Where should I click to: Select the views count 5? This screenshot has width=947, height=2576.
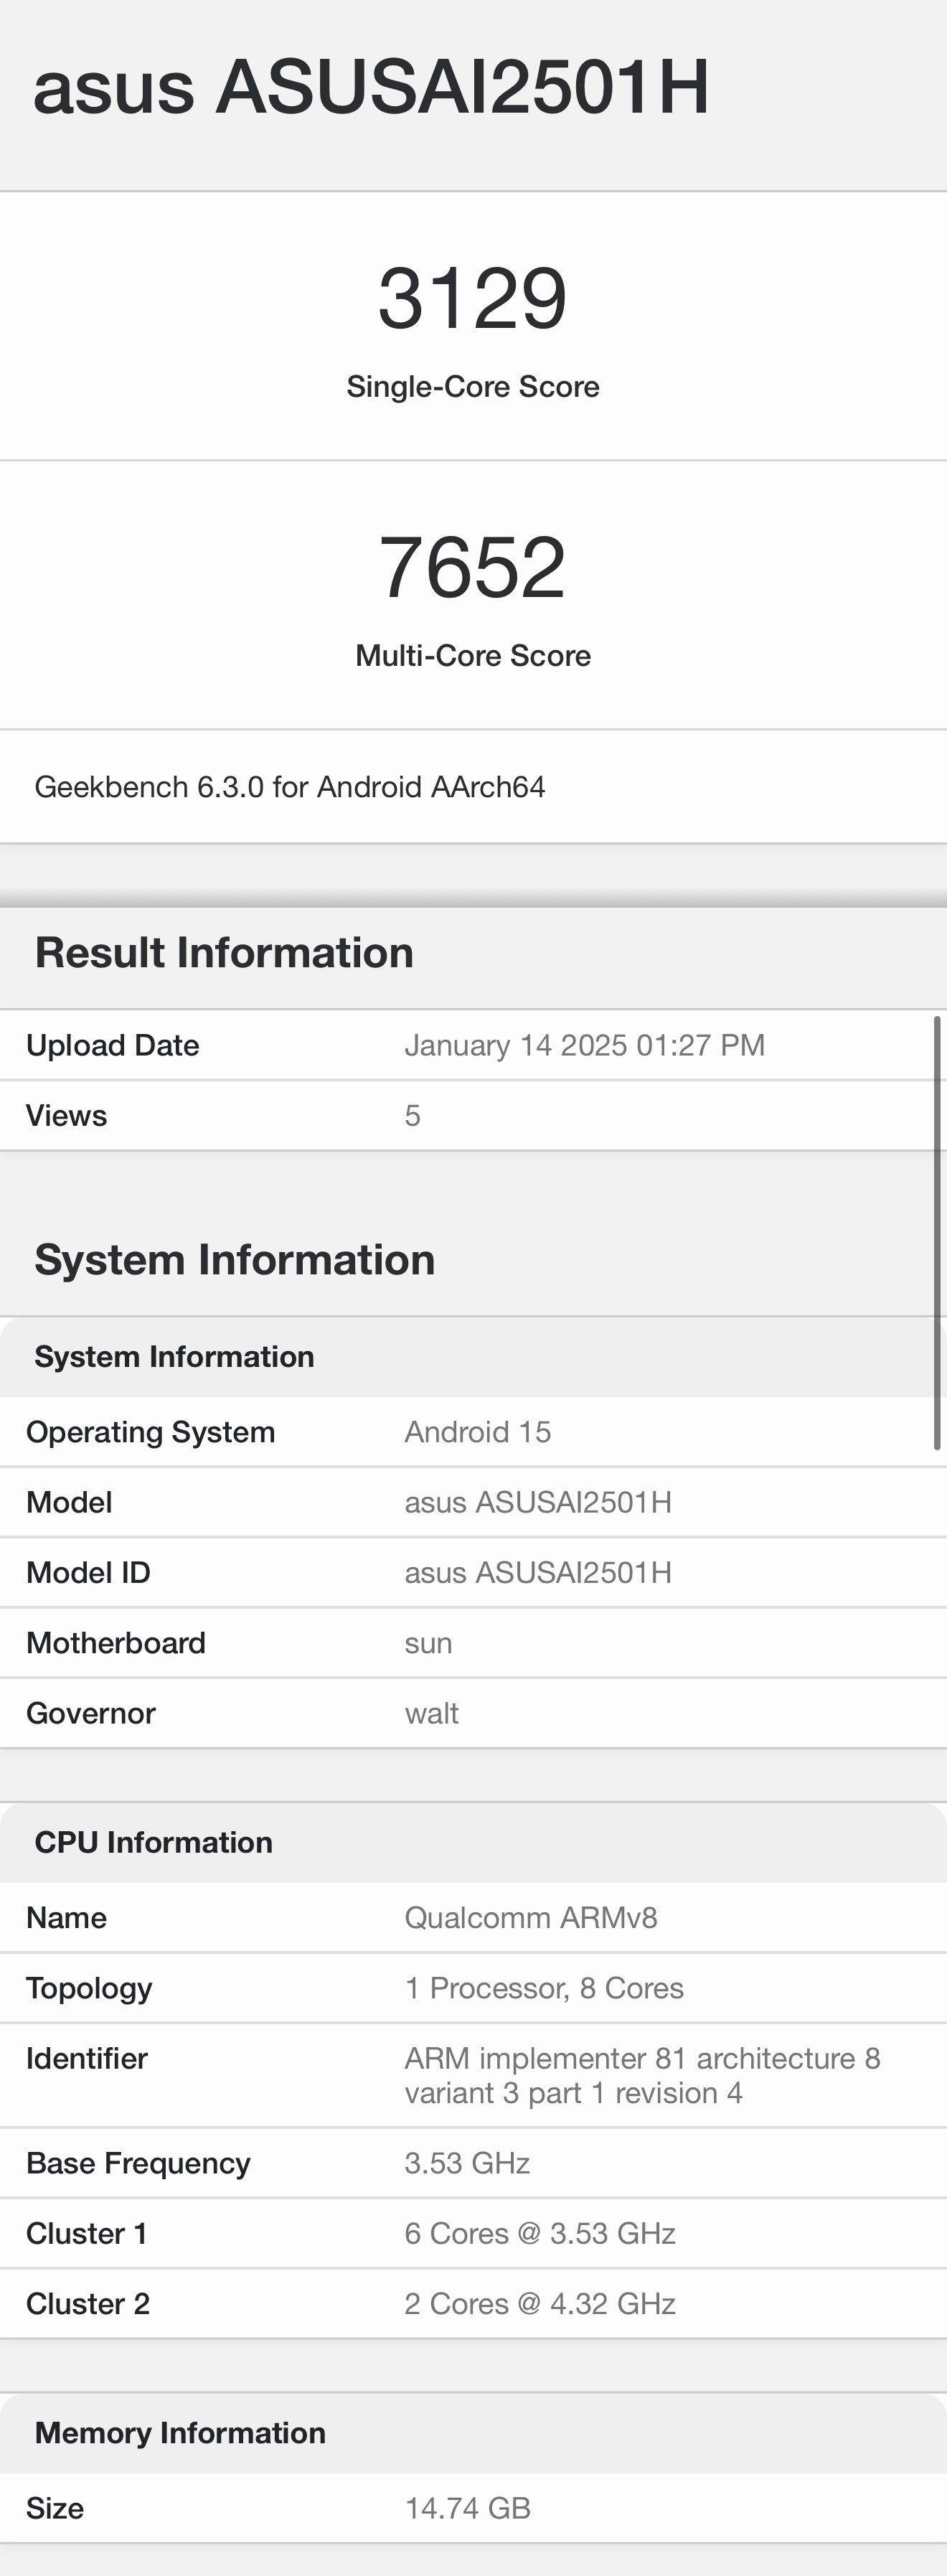tap(413, 1115)
